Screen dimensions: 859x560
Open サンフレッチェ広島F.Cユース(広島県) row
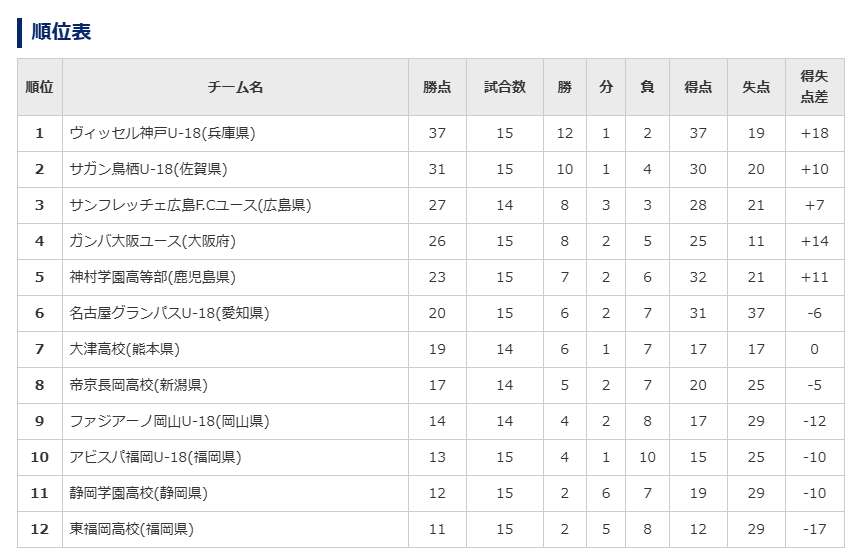tap(190, 205)
